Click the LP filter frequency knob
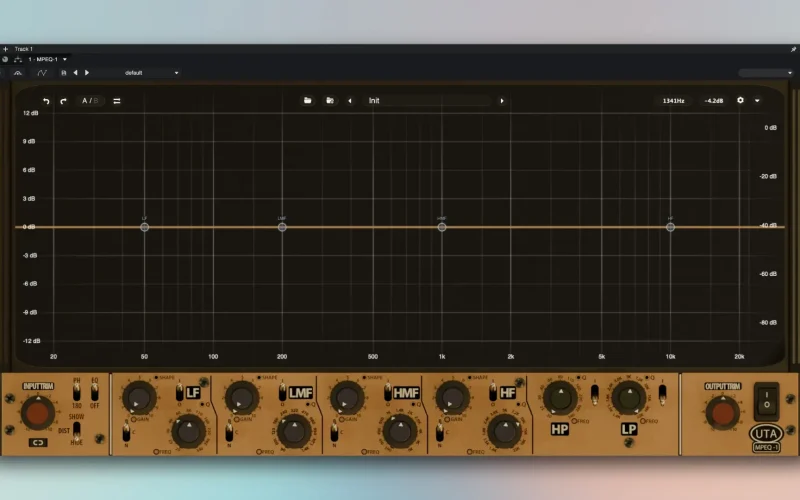 point(629,399)
